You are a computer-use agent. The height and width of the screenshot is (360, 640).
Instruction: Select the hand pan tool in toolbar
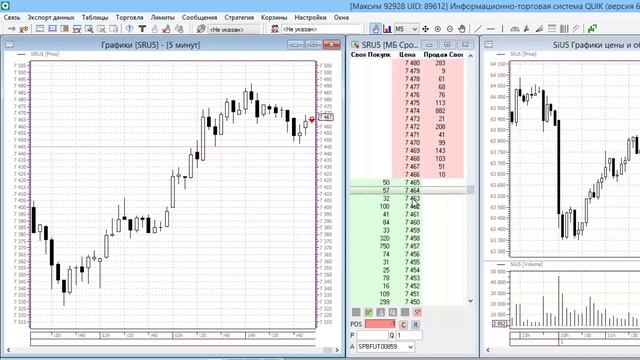[462, 29]
